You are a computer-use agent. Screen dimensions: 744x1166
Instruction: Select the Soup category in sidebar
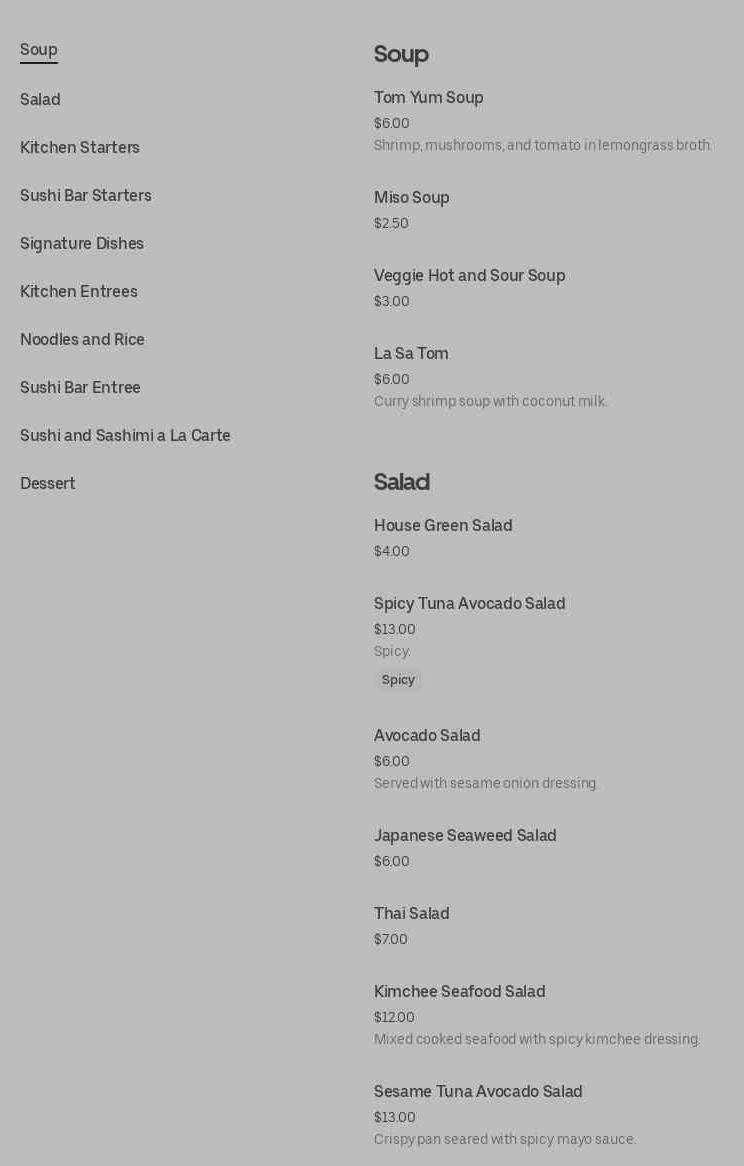pyautogui.click(x=39, y=50)
